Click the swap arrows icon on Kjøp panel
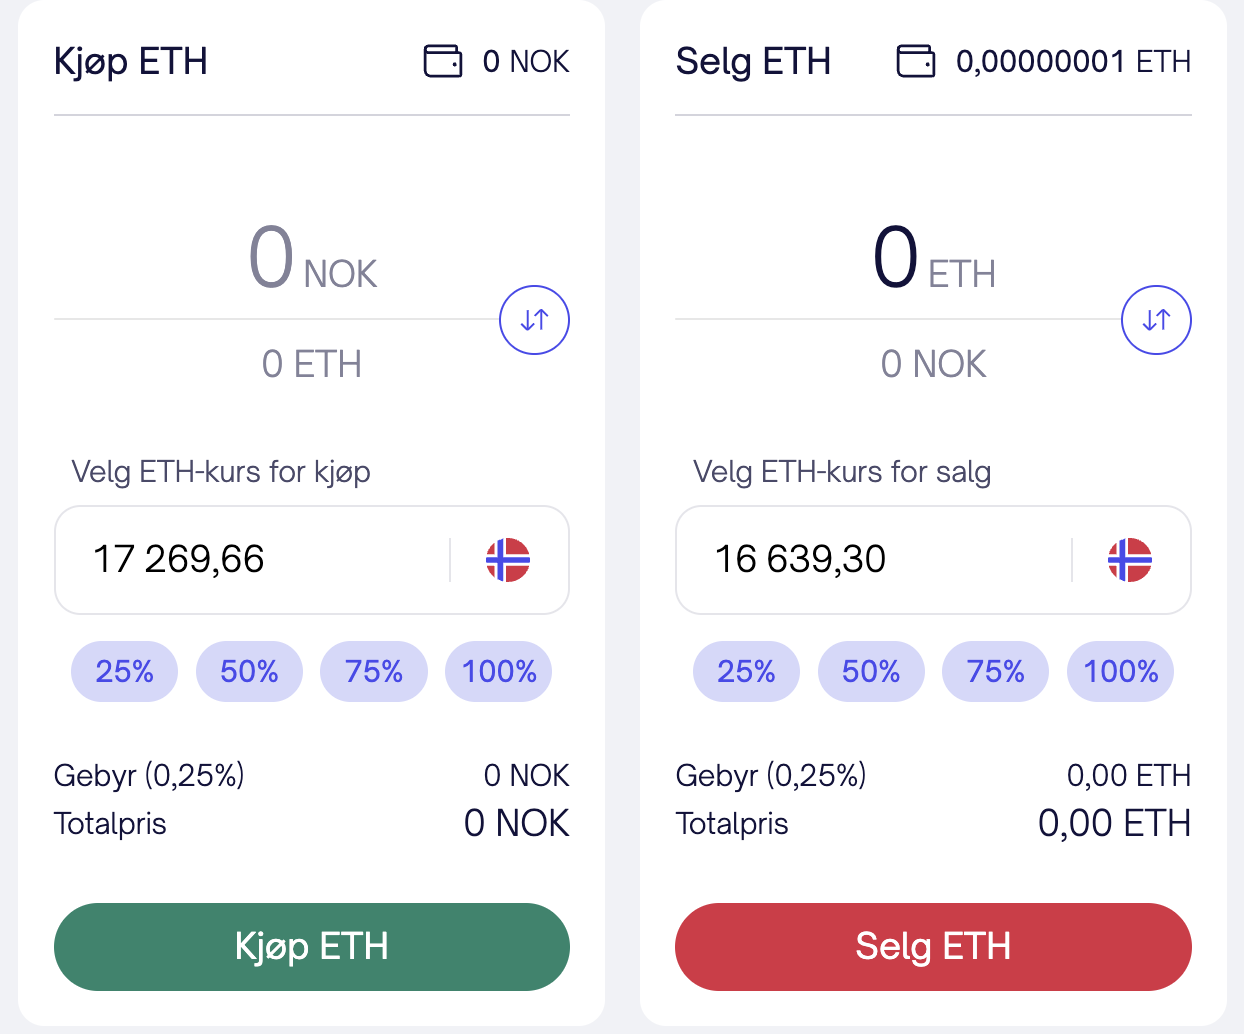Viewport: 1244px width, 1034px height. pyautogui.click(x=534, y=319)
